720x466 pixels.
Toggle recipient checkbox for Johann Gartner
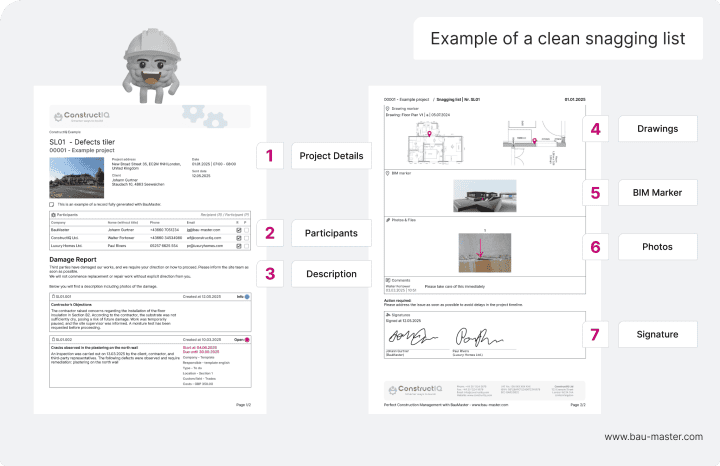[x=237, y=229]
